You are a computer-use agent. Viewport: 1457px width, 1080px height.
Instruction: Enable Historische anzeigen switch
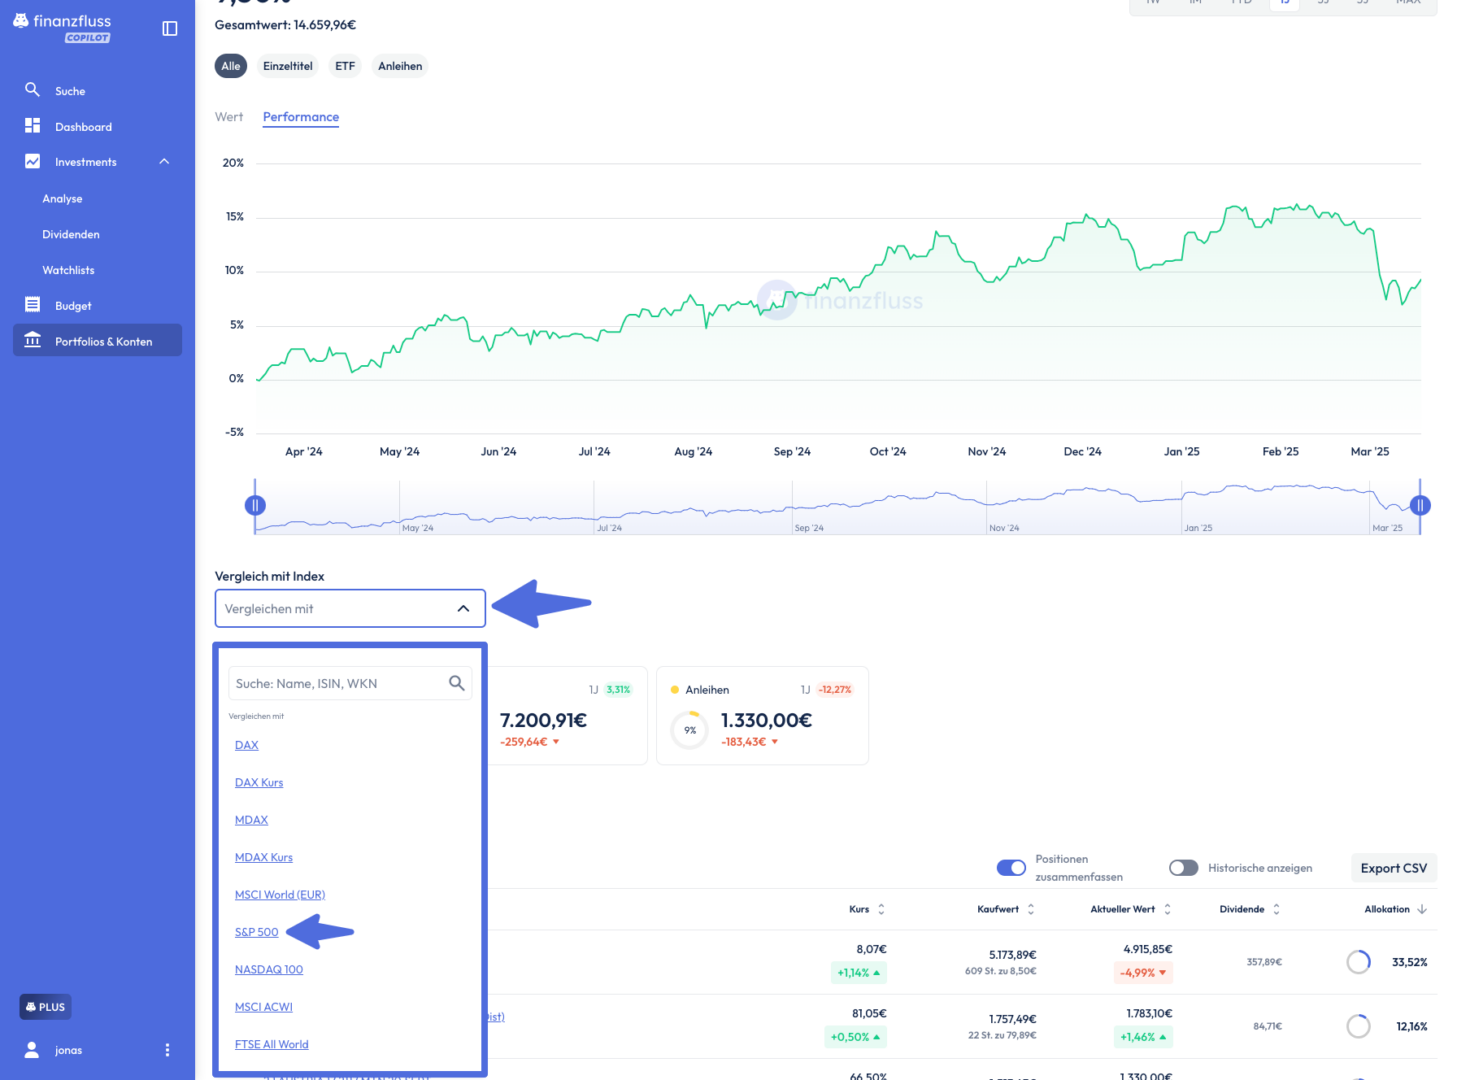click(1184, 867)
